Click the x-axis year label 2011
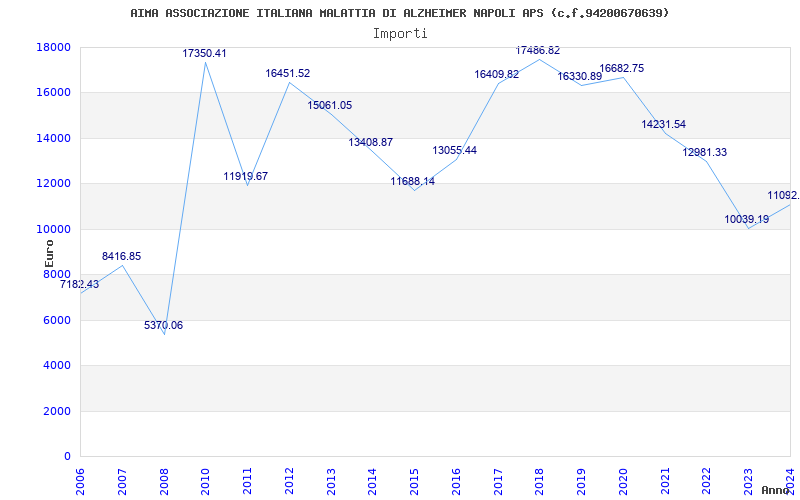Image resolution: width=800 pixels, height=500 pixels. (247, 482)
